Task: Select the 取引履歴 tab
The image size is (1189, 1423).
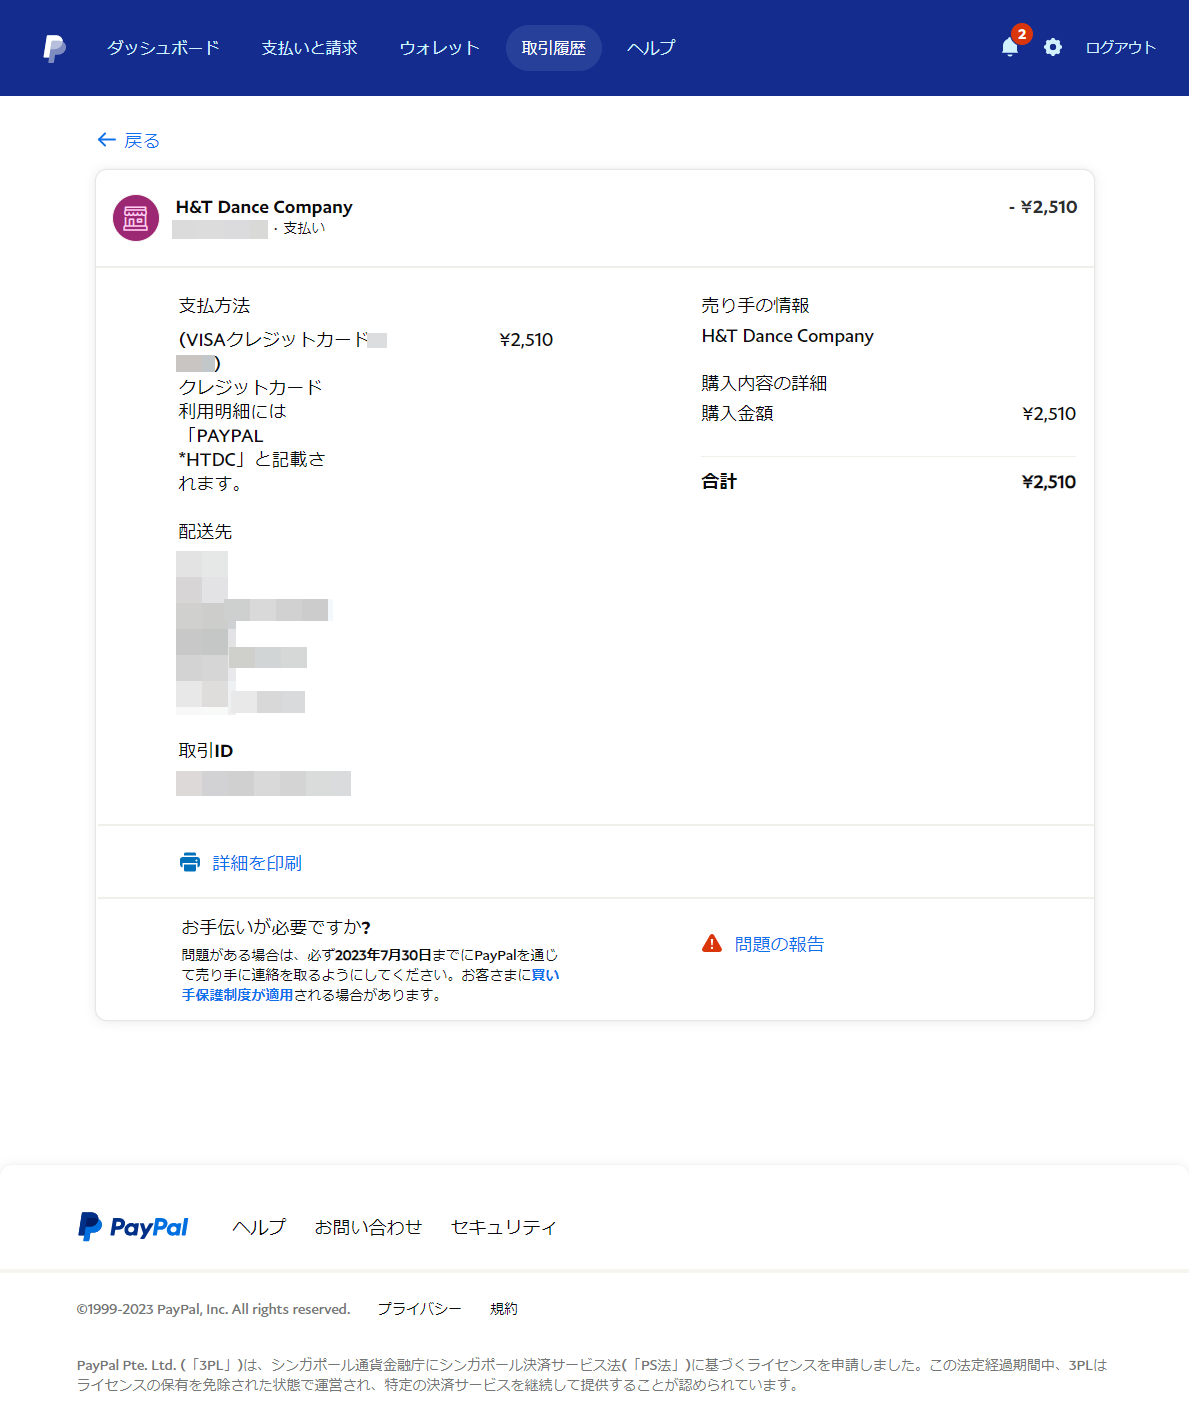Action: (x=554, y=48)
